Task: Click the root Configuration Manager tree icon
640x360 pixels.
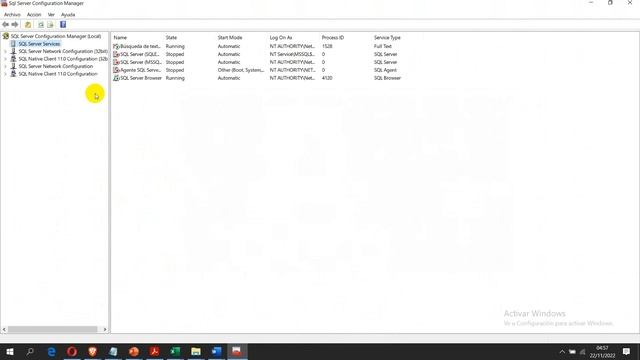Action: pyautogui.click(x=6, y=36)
